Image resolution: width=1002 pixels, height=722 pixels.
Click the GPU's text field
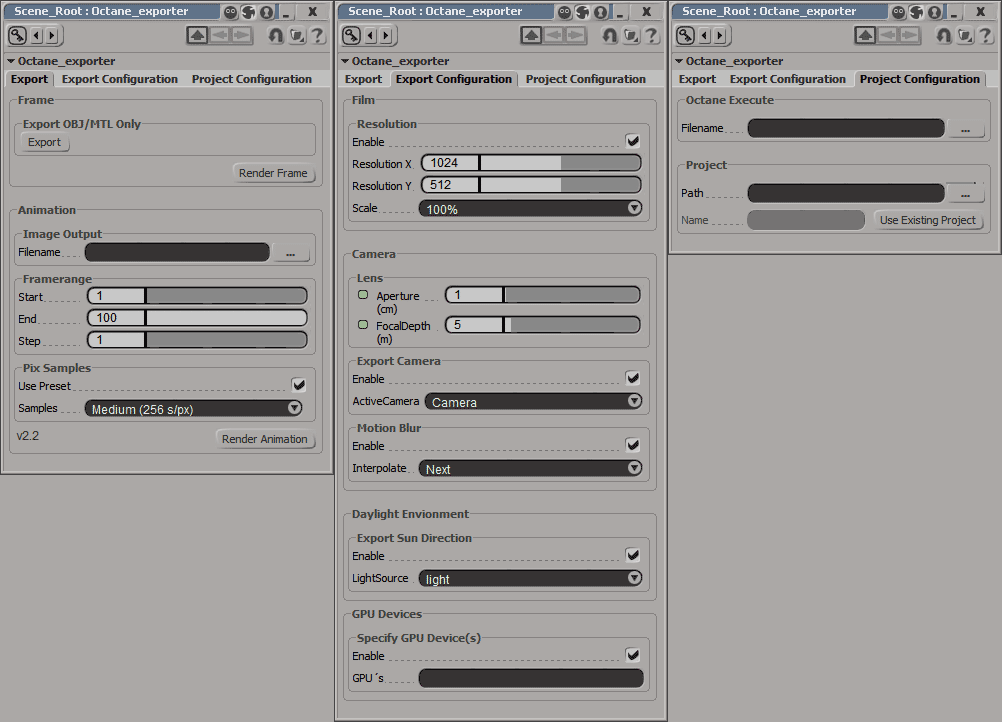pos(530,678)
